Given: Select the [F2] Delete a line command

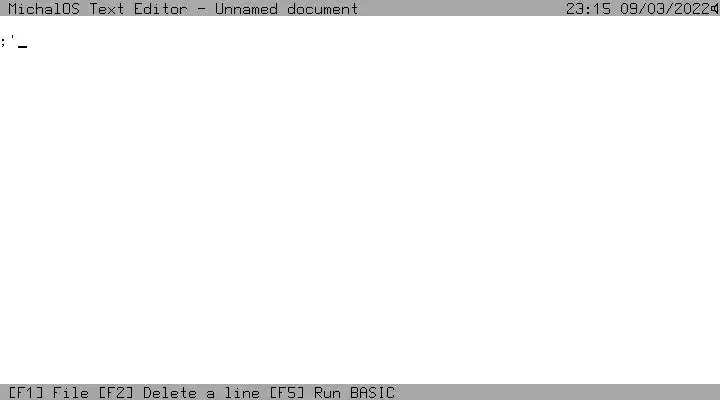Looking at the screenshot, I should click(x=179, y=393).
